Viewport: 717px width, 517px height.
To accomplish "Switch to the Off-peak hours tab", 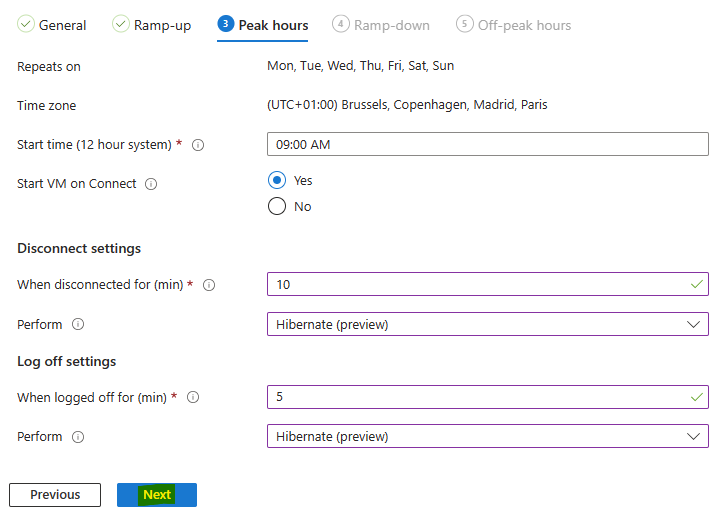I will coord(514,25).
